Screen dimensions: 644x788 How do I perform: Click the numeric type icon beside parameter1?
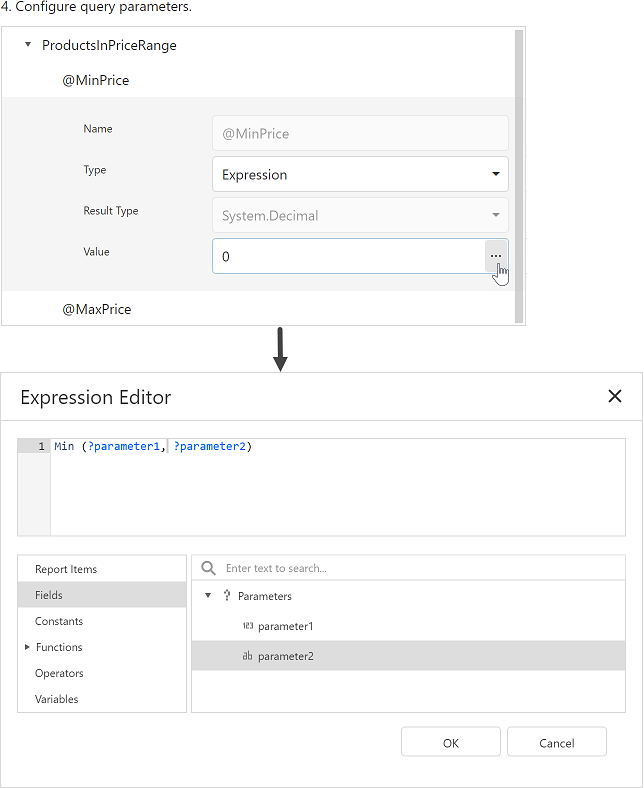tap(247, 626)
